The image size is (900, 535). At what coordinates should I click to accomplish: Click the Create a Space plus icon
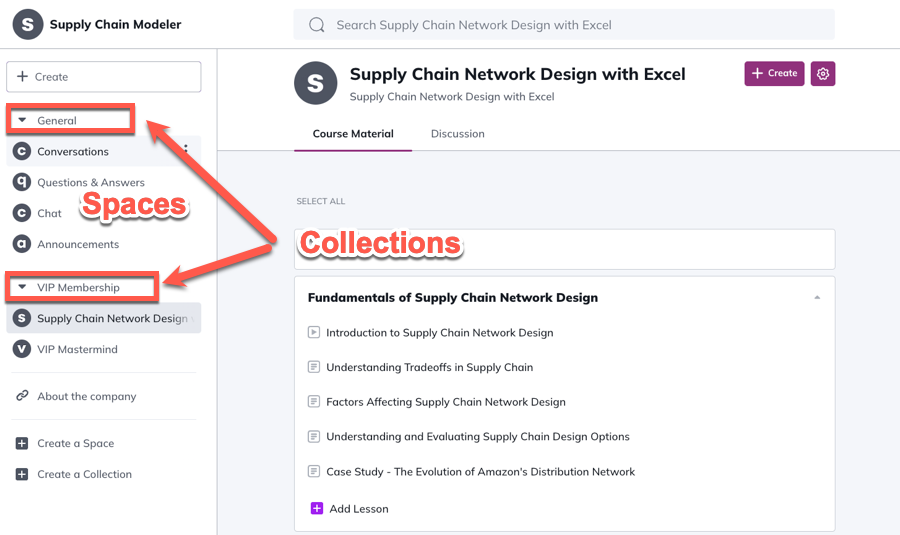click(22, 443)
